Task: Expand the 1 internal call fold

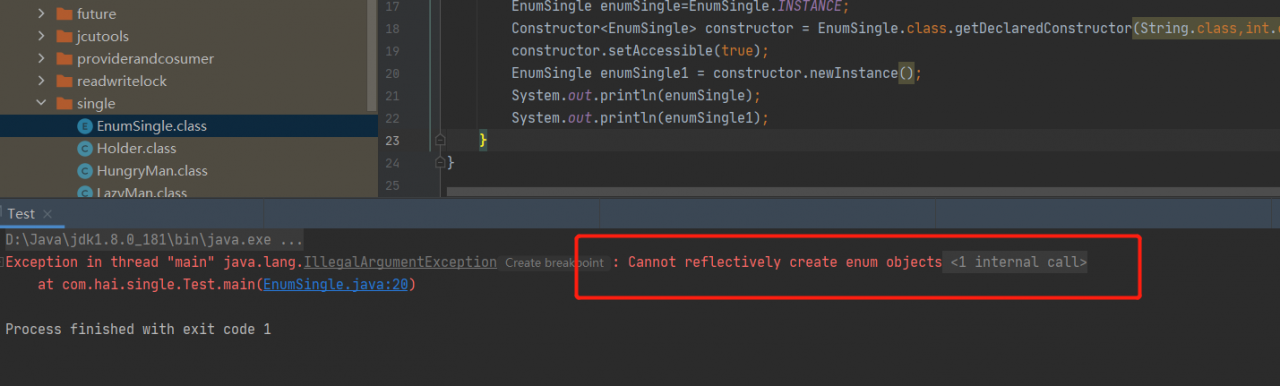Action: pyautogui.click(x=1017, y=262)
